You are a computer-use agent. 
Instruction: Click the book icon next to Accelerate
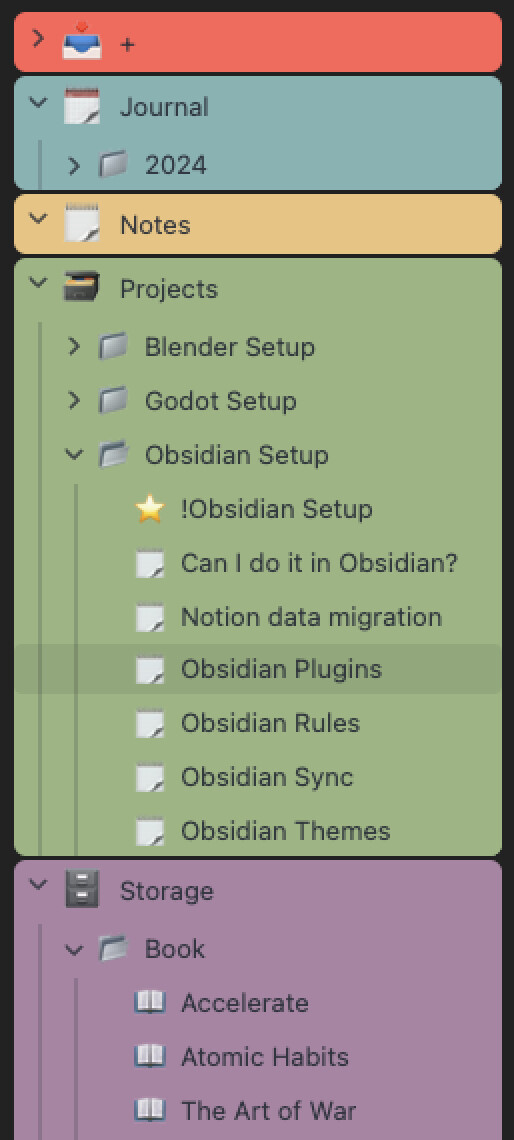tap(150, 1003)
